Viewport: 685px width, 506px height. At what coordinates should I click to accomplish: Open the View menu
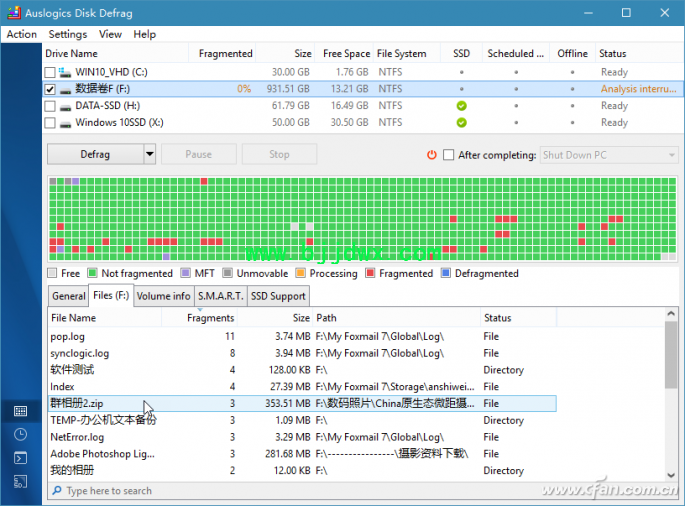110,34
